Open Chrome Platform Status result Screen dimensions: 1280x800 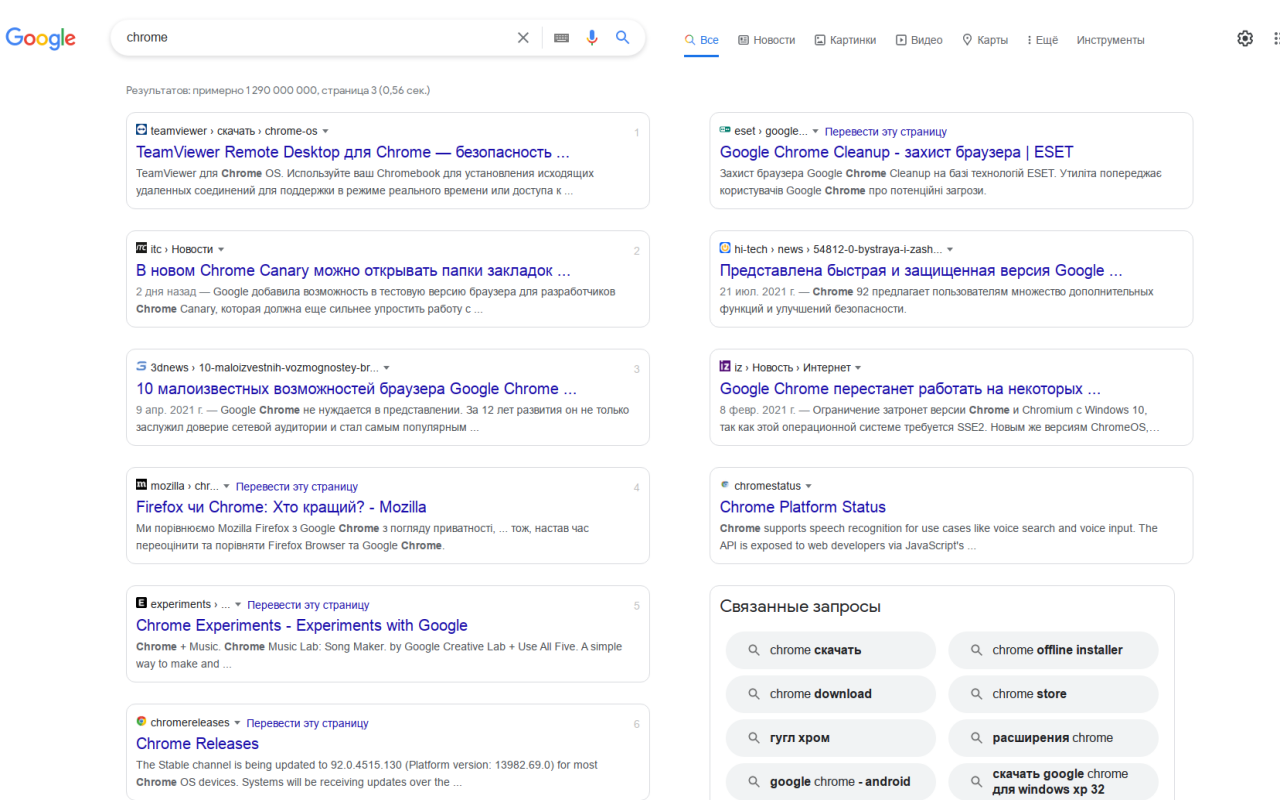coord(803,507)
